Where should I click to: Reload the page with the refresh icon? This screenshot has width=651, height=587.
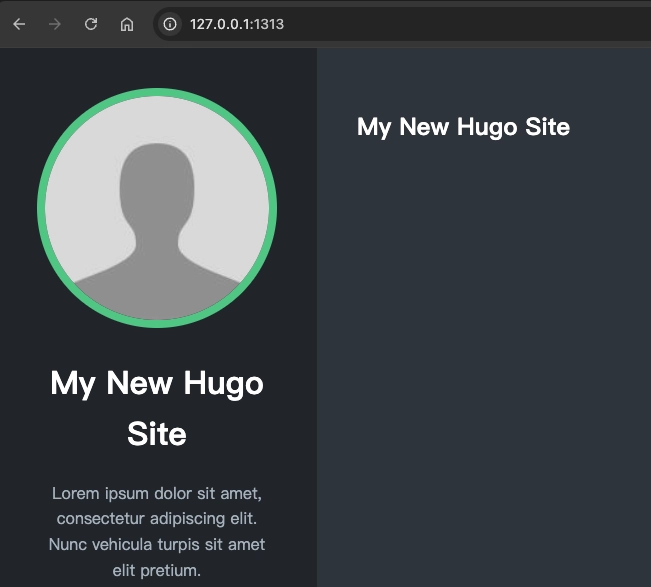[91, 24]
